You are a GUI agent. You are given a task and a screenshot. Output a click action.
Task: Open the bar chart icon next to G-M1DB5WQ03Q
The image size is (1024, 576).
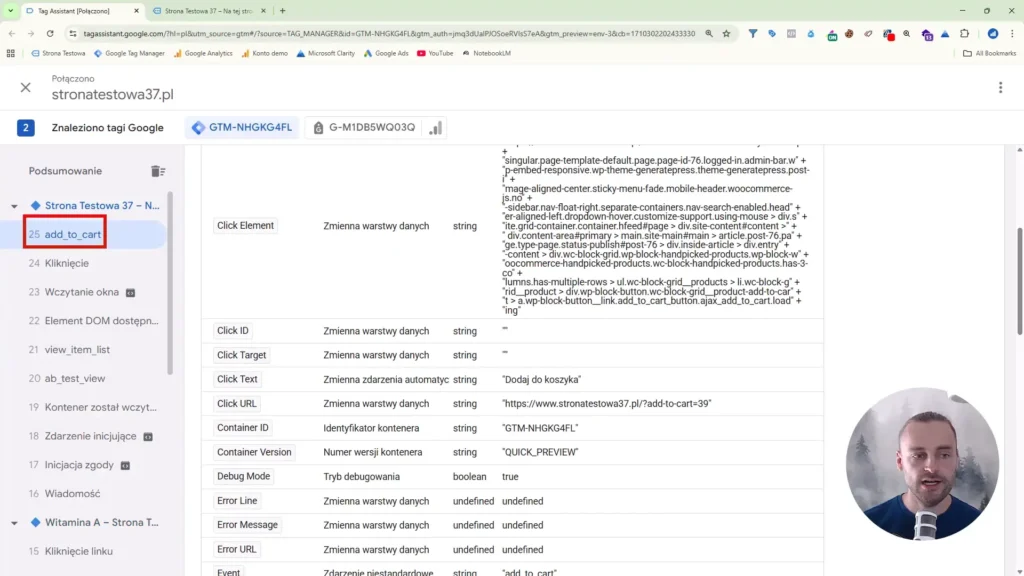tap(436, 127)
